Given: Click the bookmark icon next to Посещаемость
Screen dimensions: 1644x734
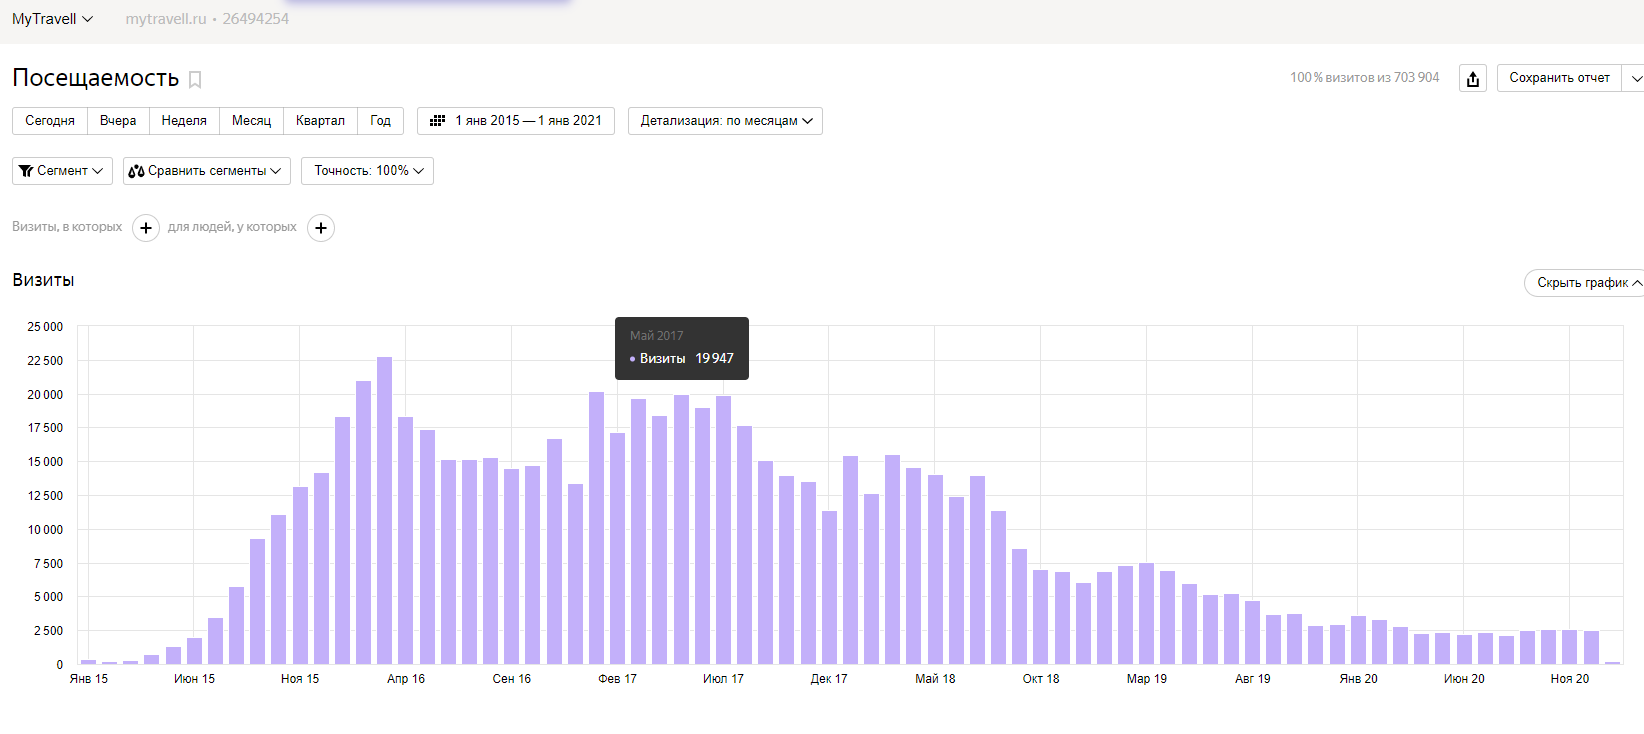Looking at the screenshot, I should (x=195, y=80).
